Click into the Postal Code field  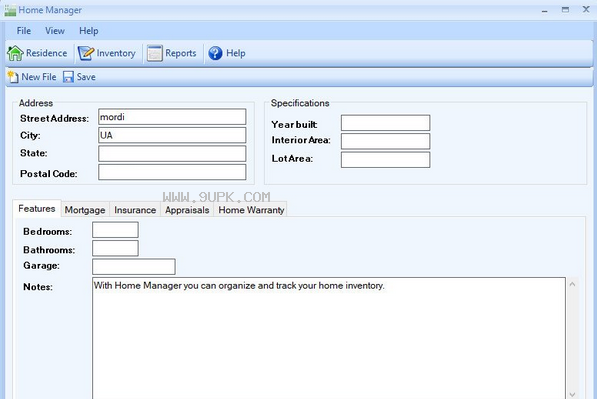(172, 172)
